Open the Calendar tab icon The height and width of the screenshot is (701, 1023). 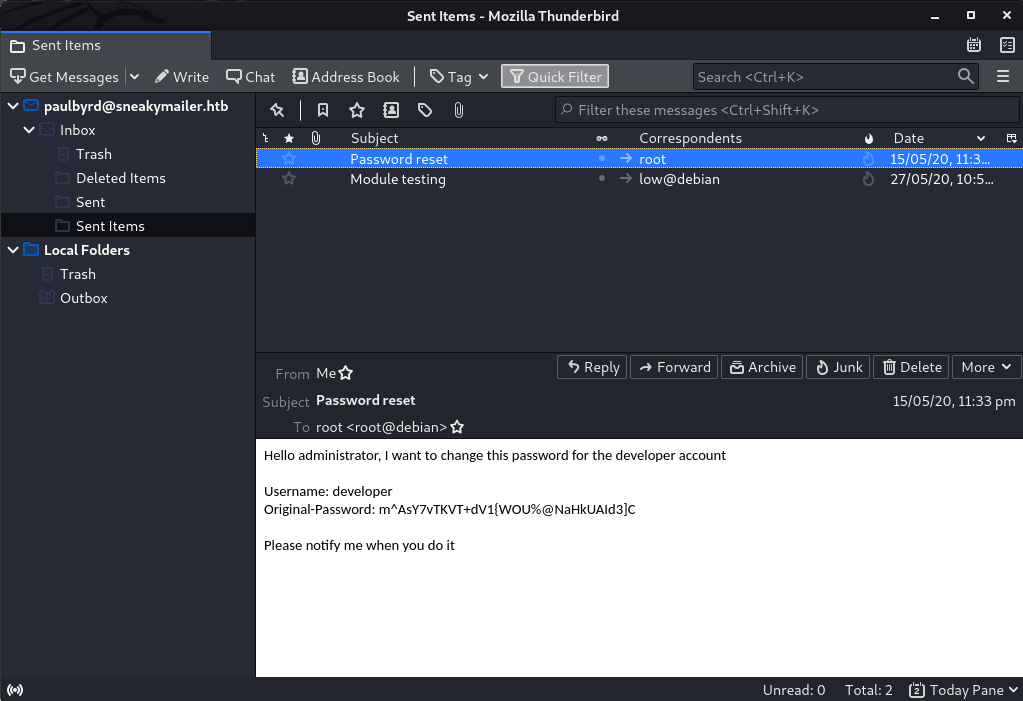974,45
